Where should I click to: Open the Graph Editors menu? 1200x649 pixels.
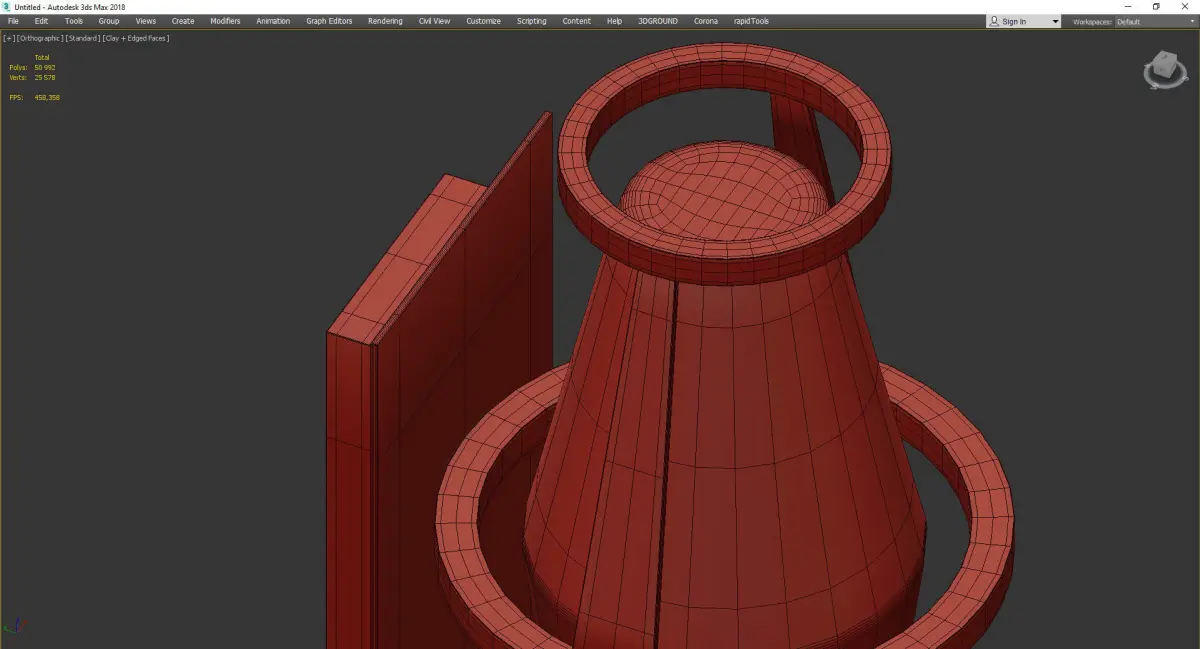click(x=329, y=21)
